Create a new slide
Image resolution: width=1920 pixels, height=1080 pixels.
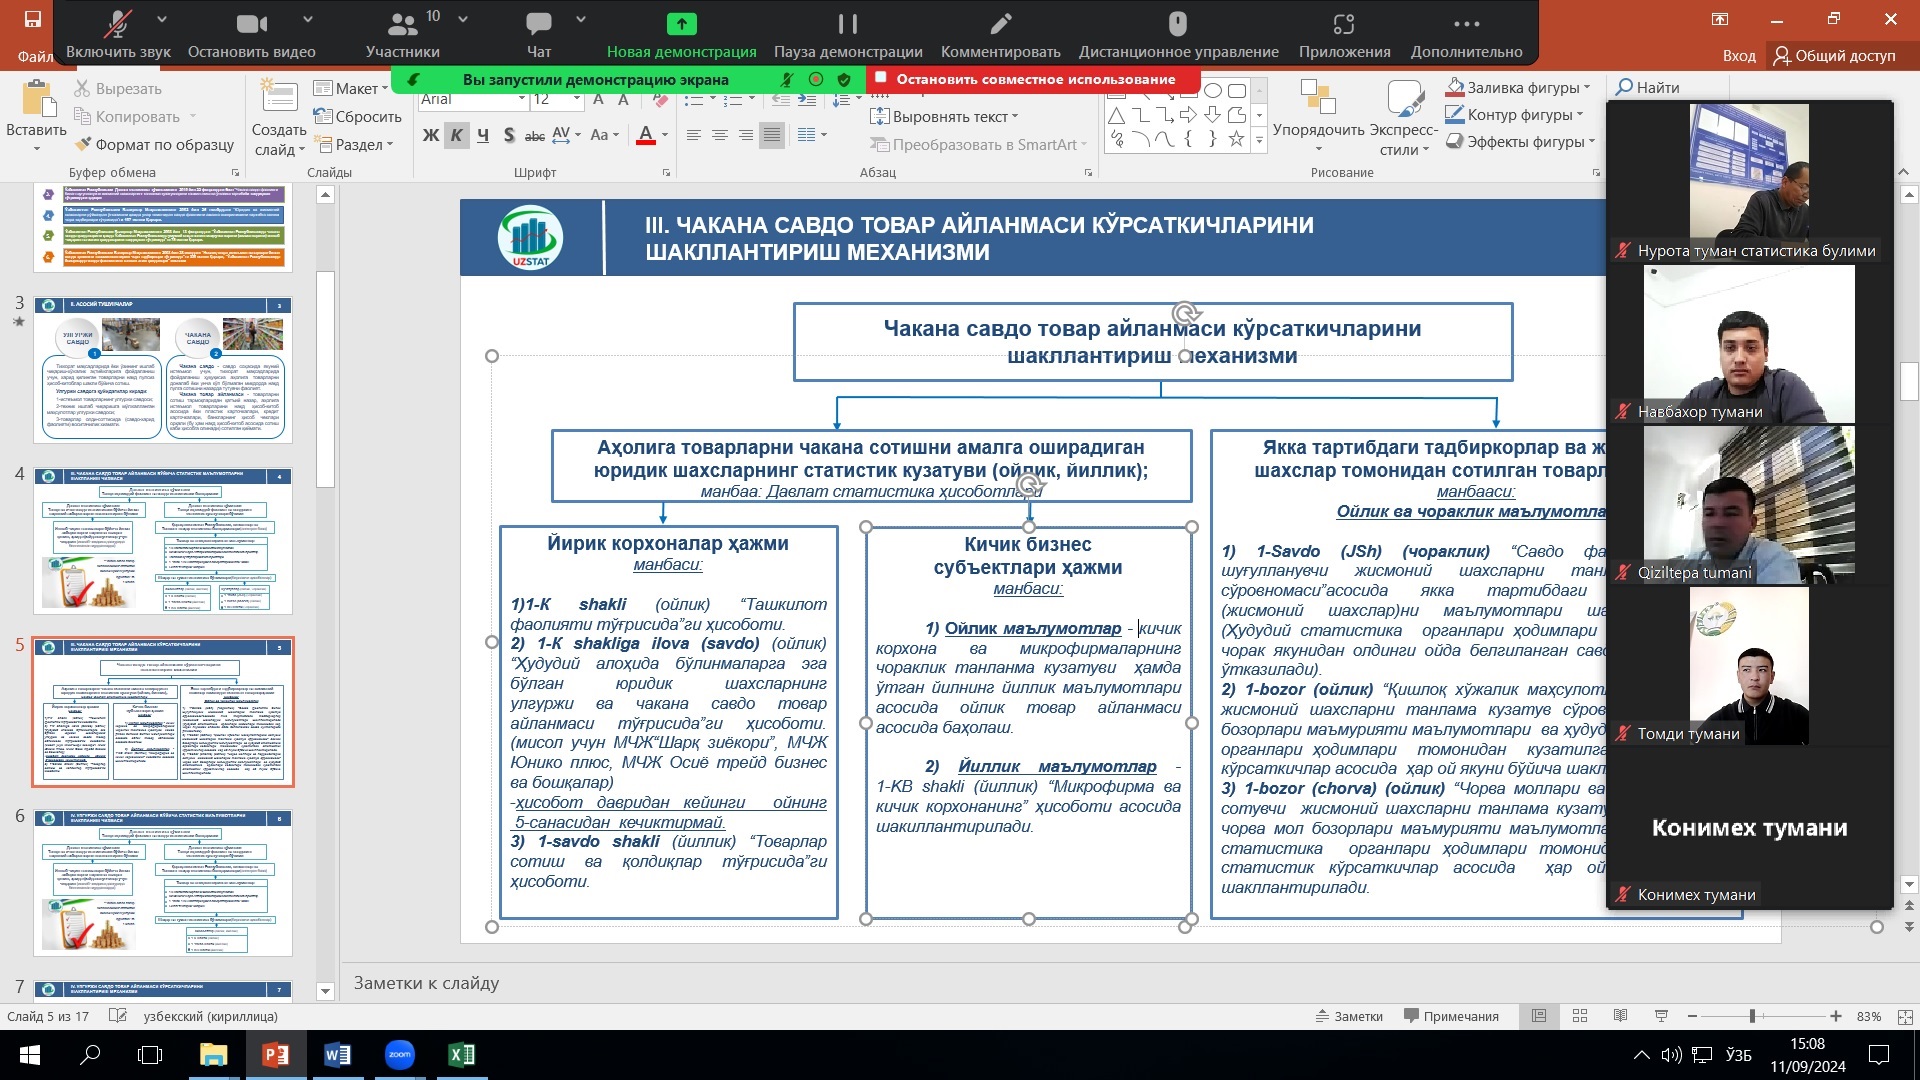(x=279, y=120)
